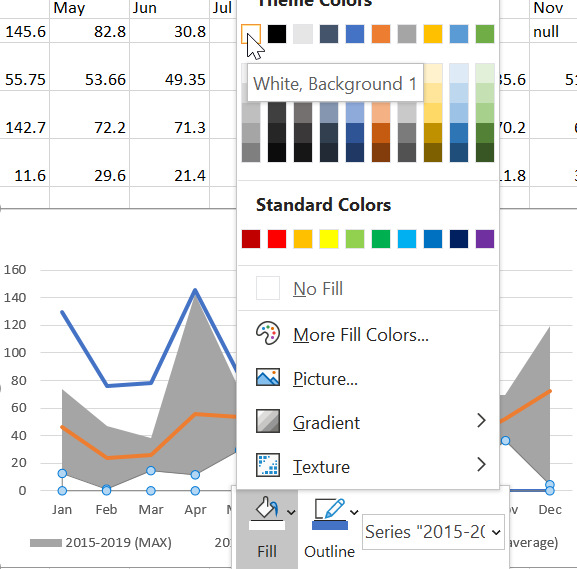Click the Picture fill icon
Screen dimensions: 577x569
(268, 377)
